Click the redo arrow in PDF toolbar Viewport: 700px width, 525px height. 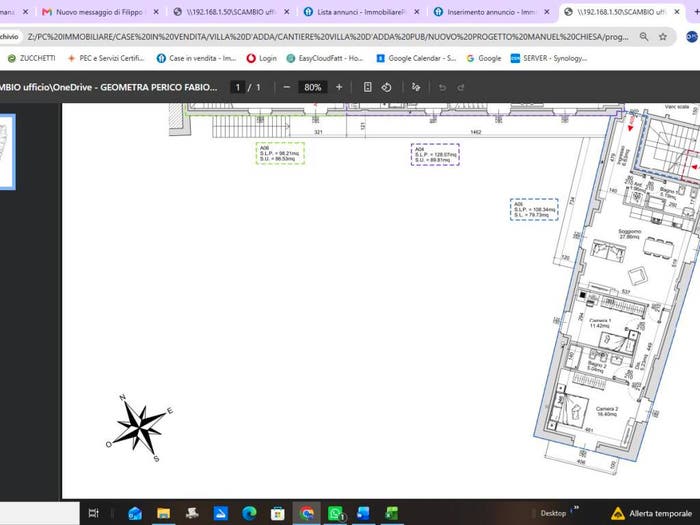[x=461, y=88]
